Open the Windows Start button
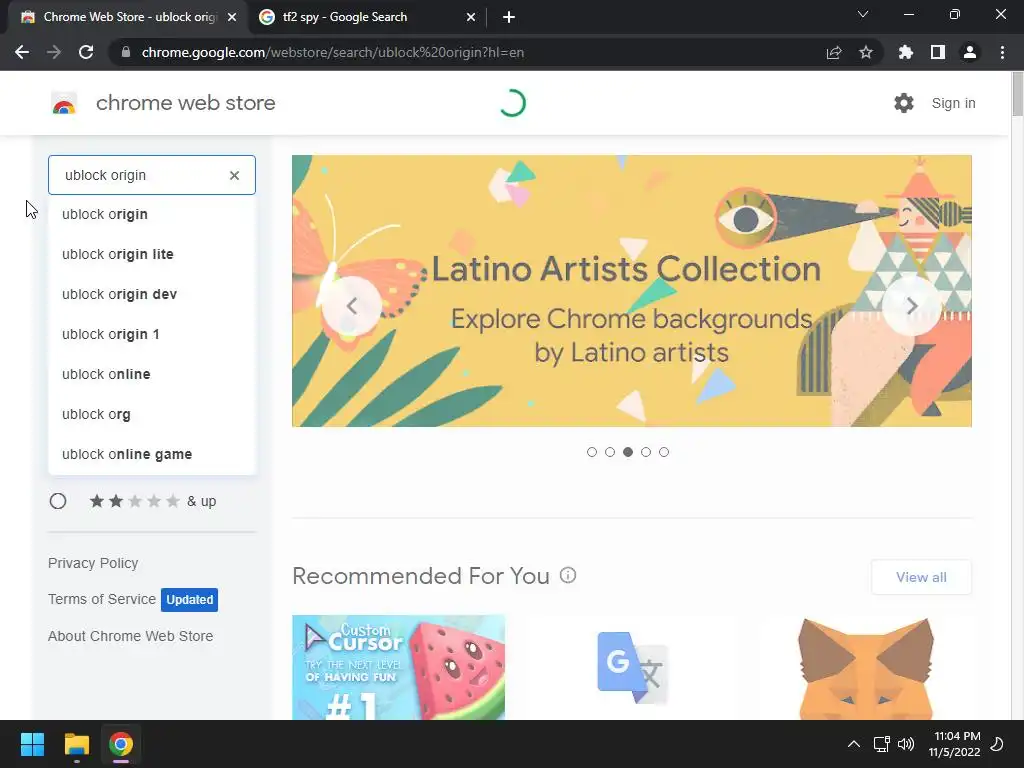 [32, 744]
